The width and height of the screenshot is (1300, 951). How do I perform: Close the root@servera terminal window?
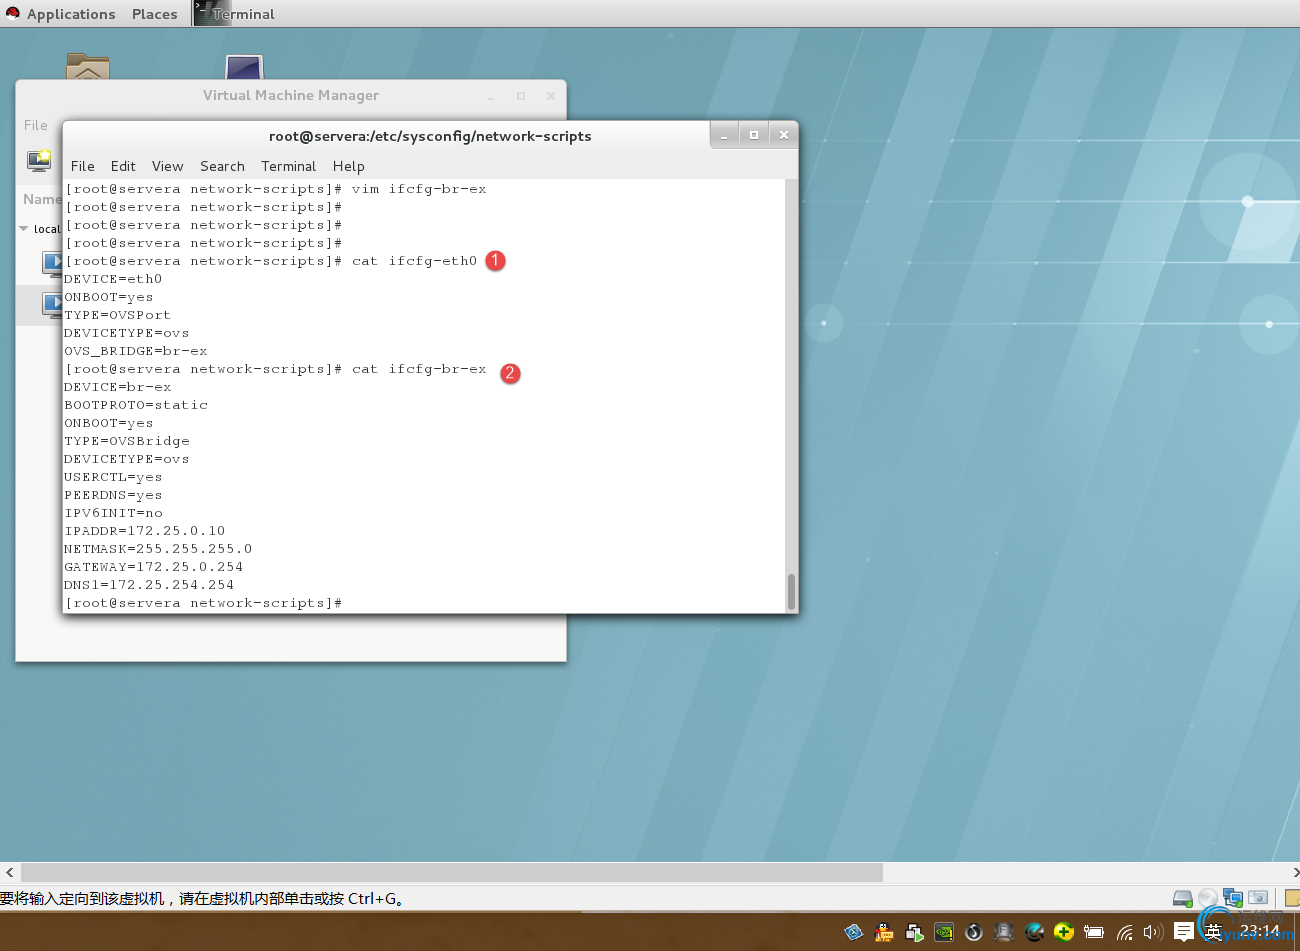(784, 135)
